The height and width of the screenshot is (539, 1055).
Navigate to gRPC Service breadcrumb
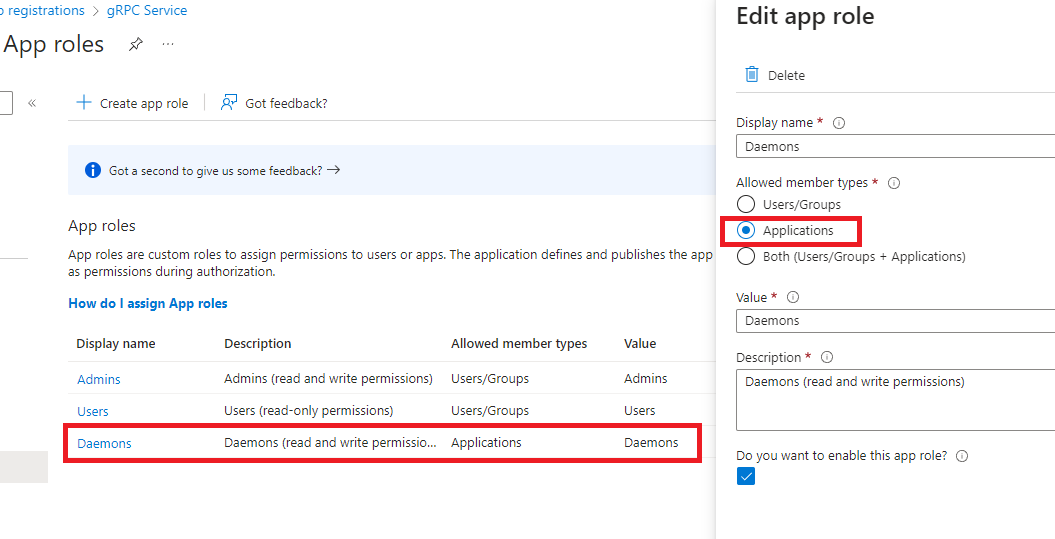click(147, 11)
